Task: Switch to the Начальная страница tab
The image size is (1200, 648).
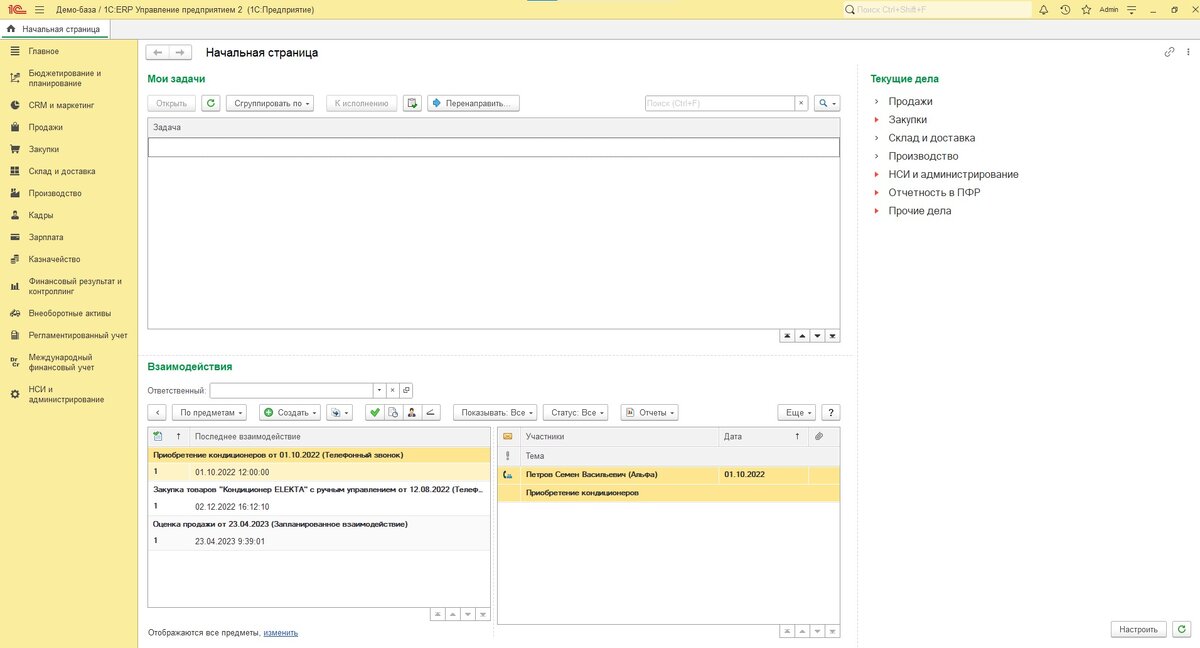Action: pos(55,29)
